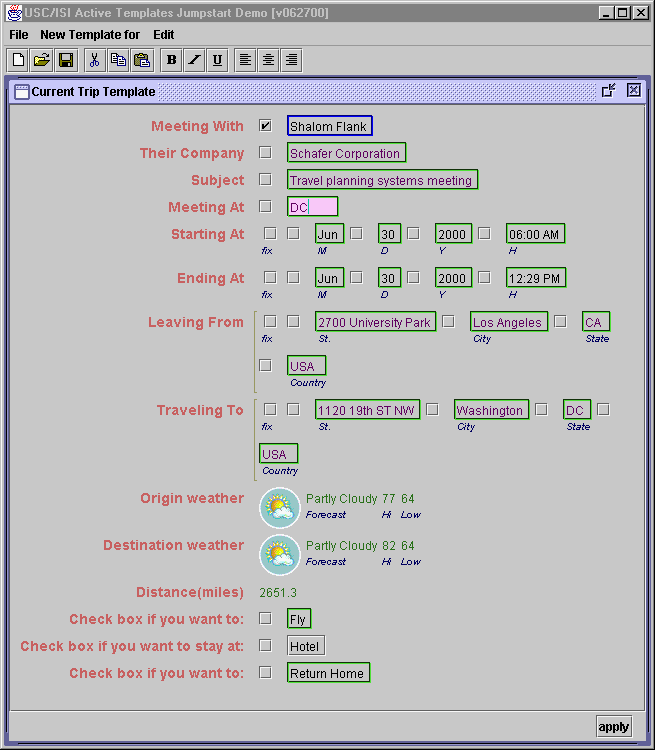The width and height of the screenshot is (655, 750).
Task: Open the File menu
Action: coord(19,35)
